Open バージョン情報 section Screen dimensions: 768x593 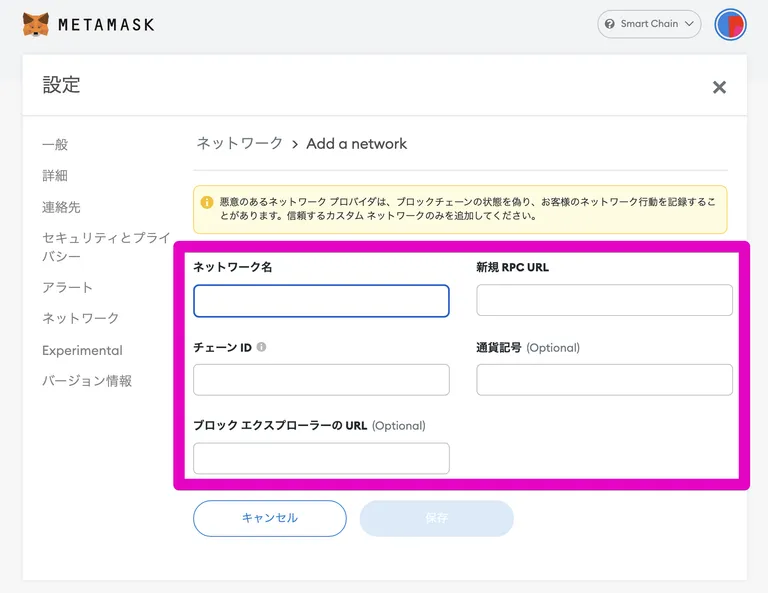point(87,381)
